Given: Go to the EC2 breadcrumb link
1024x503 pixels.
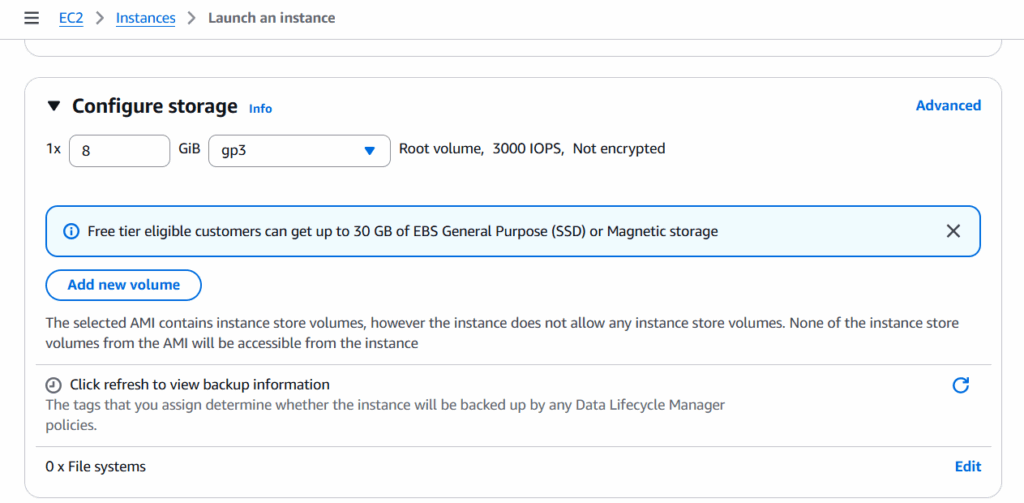Looking at the screenshot, I should pos(71,18).
